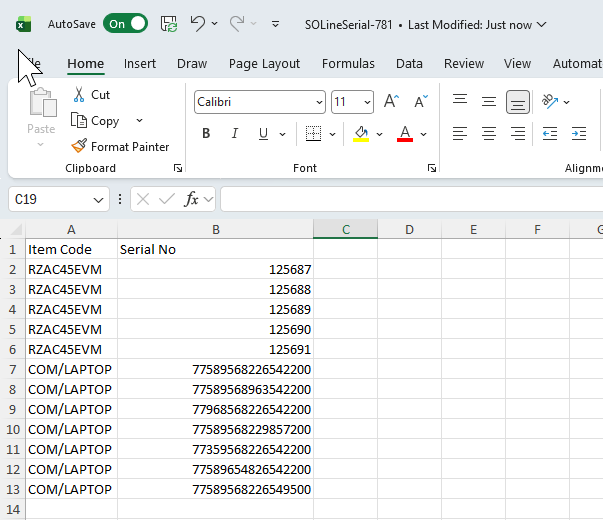
Task: Expand the Name Box dropdown arrow
Action: point(98,200)
